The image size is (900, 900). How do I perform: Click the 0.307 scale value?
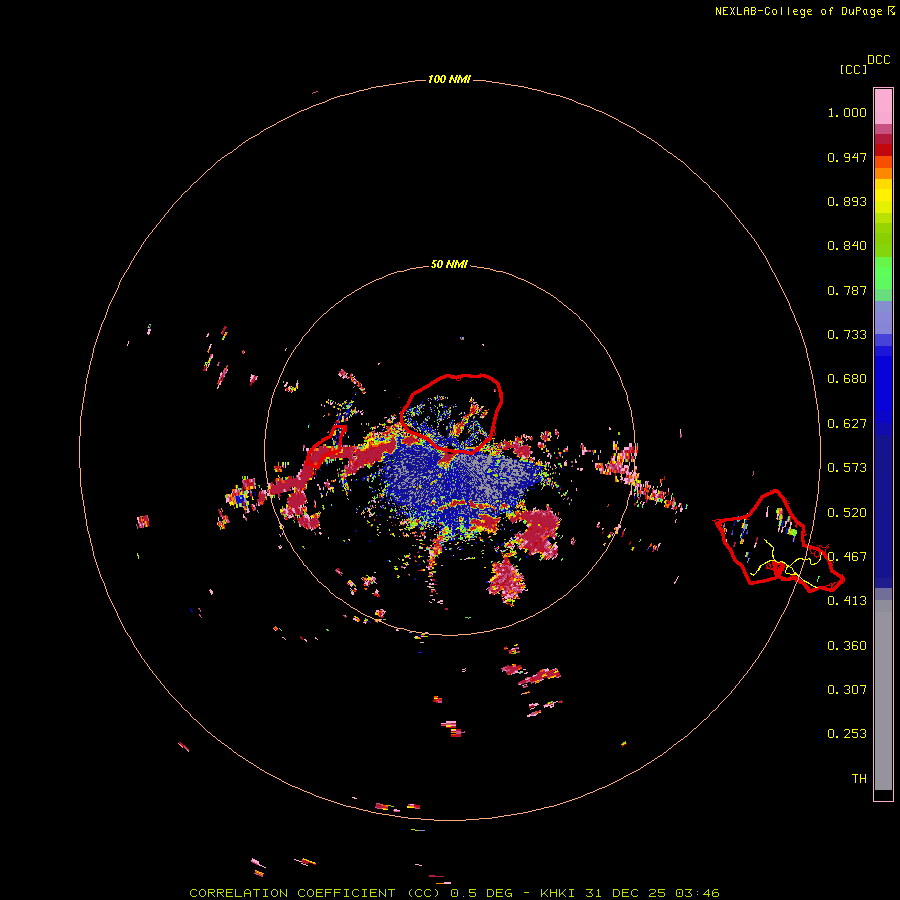coord(847,690)
